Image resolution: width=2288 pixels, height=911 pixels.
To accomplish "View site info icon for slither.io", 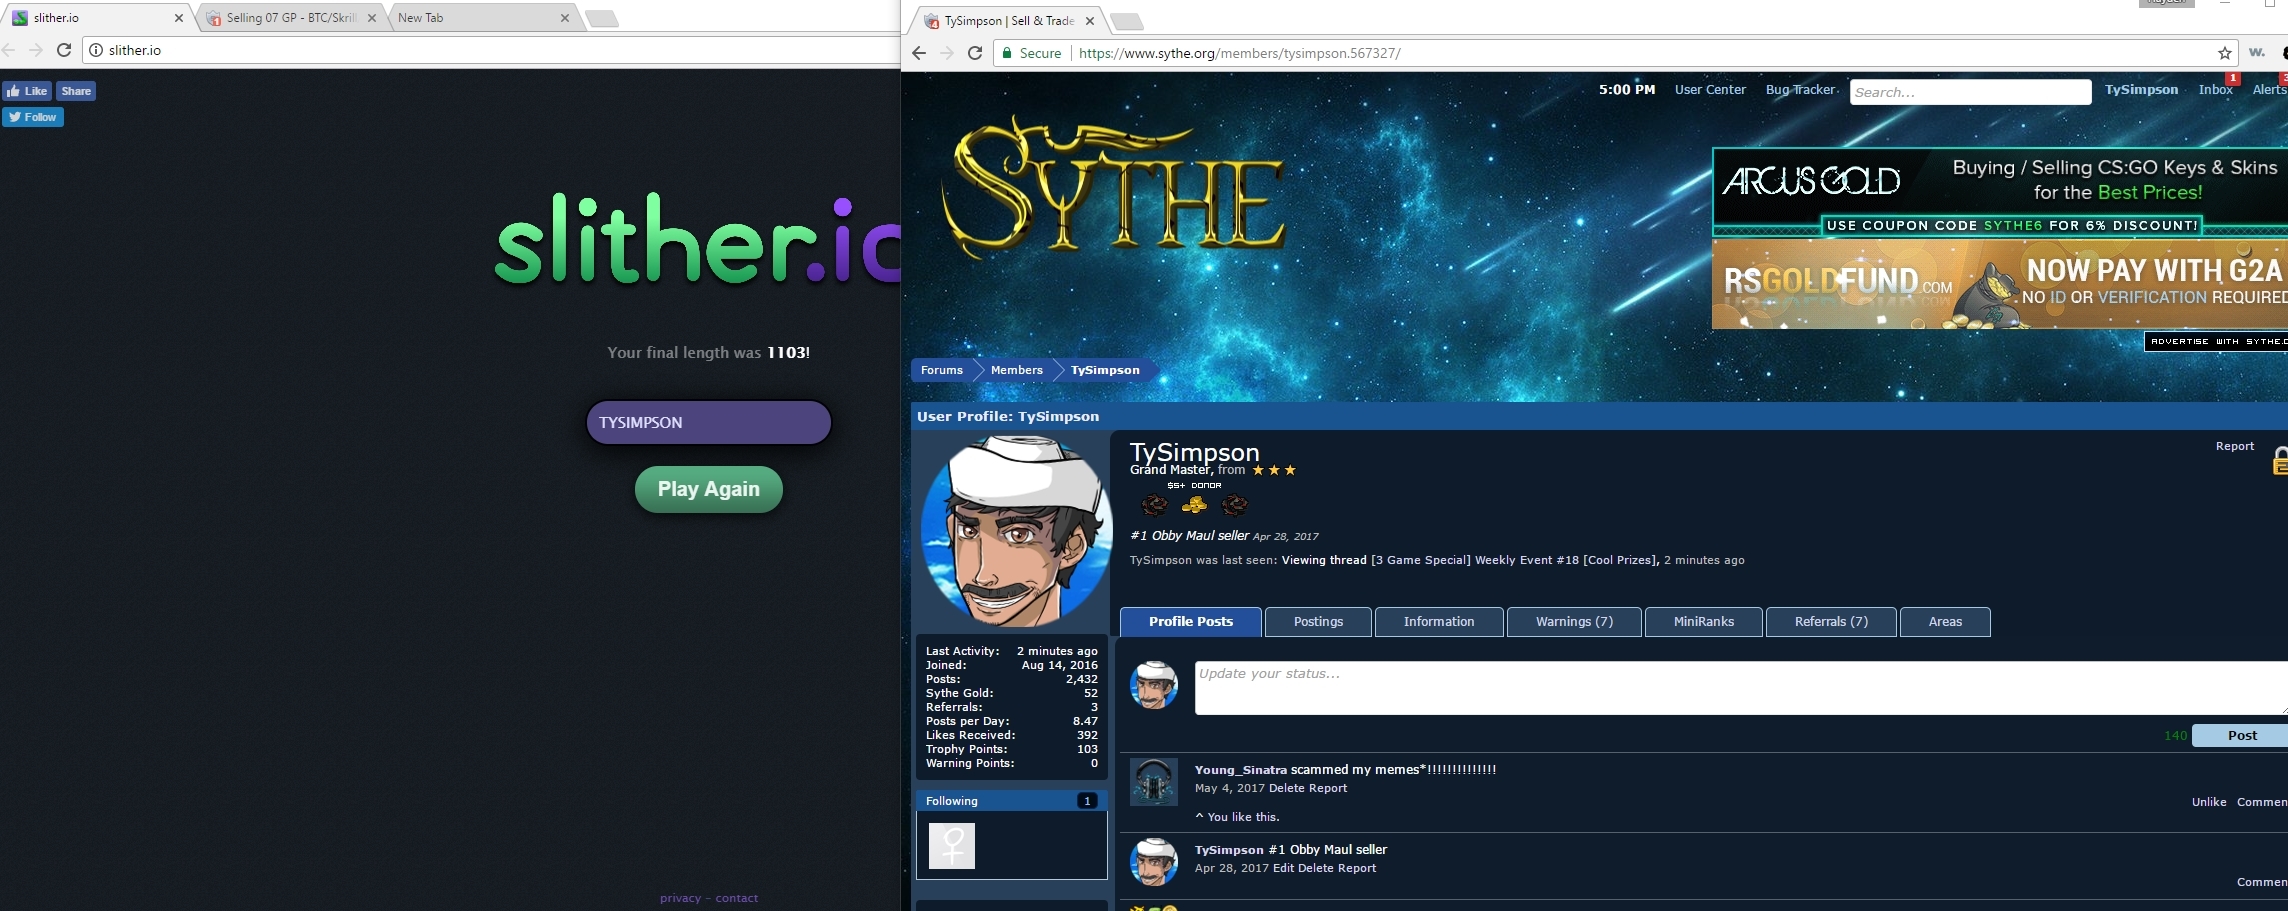I will [x=96, y=50].
